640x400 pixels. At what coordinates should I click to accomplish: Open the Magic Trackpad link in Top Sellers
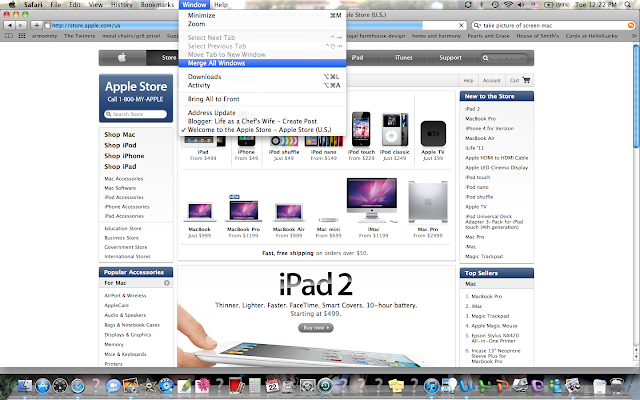point(490,316)
